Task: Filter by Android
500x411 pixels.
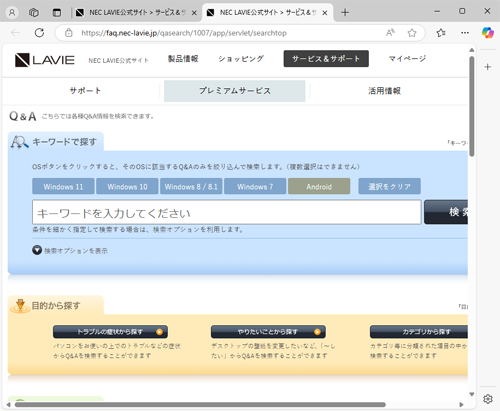Action: (x=319, y=186)
